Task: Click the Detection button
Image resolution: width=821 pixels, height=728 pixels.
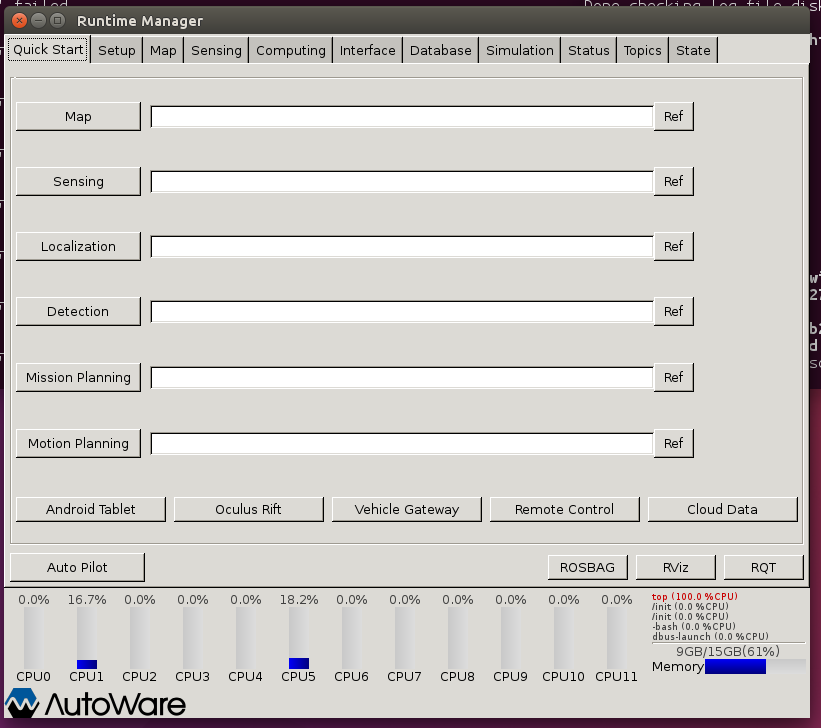Action: (78, 311)
